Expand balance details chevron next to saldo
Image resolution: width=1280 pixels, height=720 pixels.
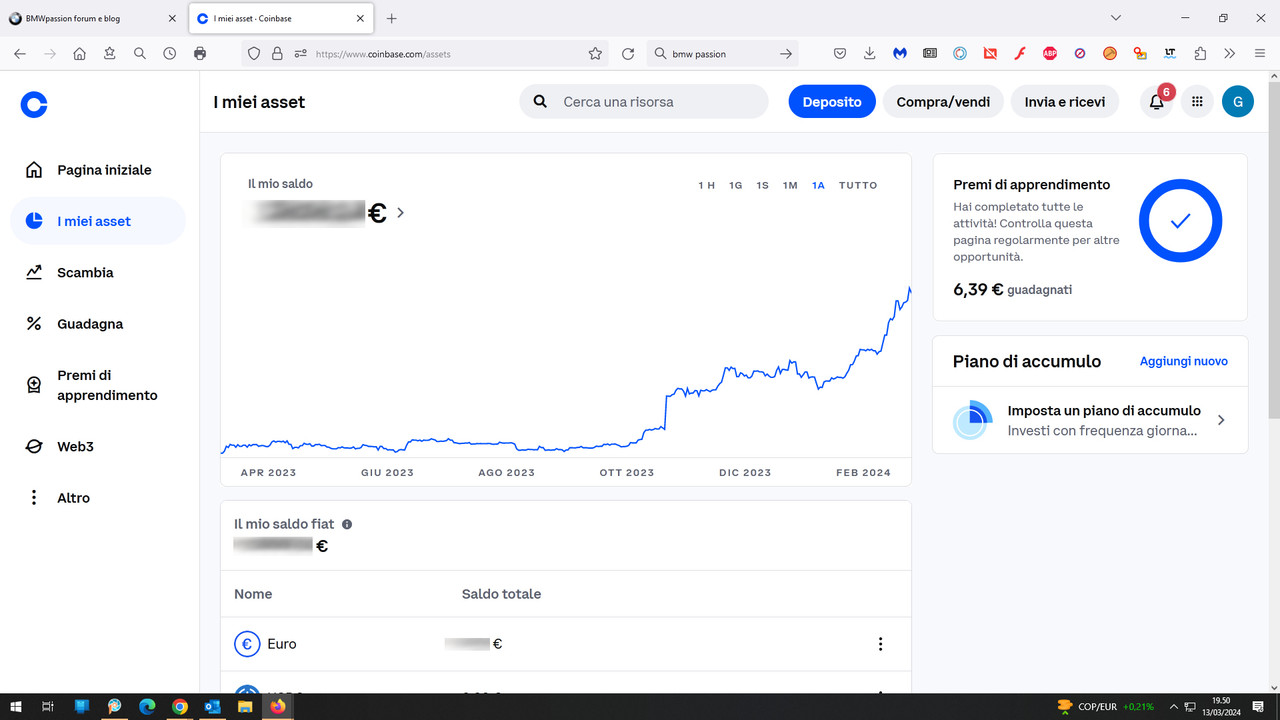pyautogui.click(x=400, y=212)
